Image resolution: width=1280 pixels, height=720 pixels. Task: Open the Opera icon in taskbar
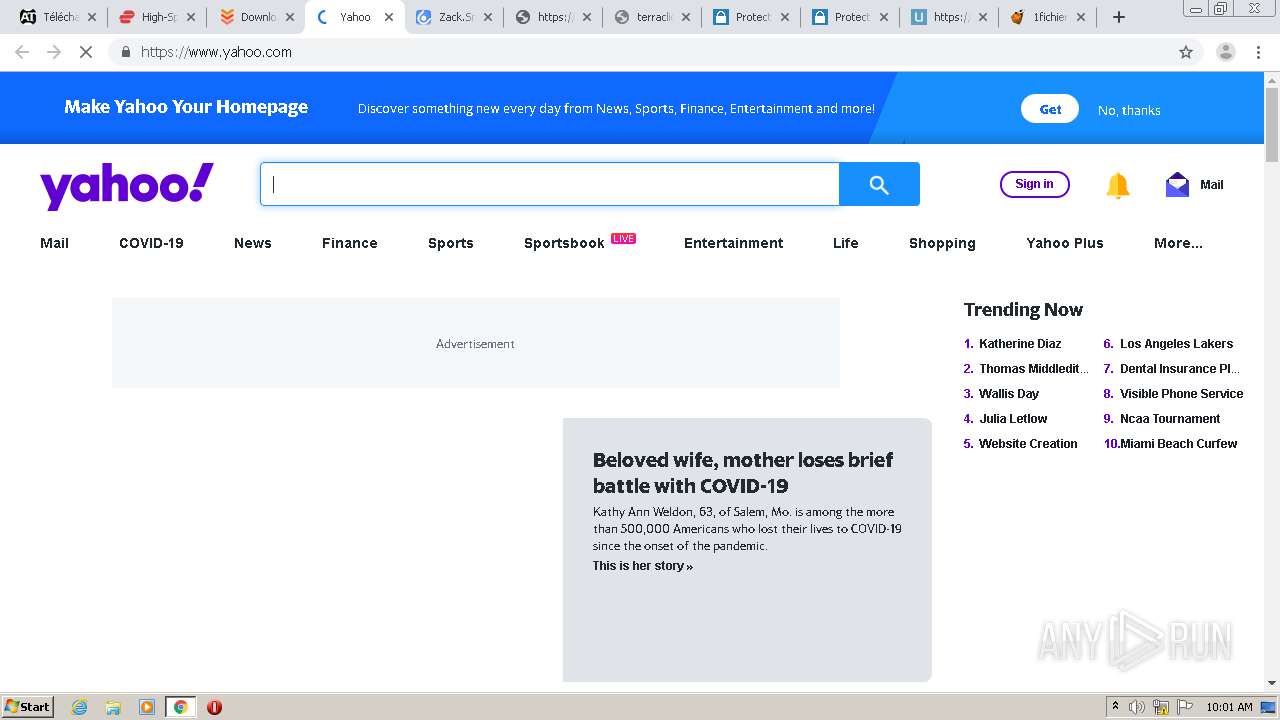pyautogui.click(x=214, y=707)
